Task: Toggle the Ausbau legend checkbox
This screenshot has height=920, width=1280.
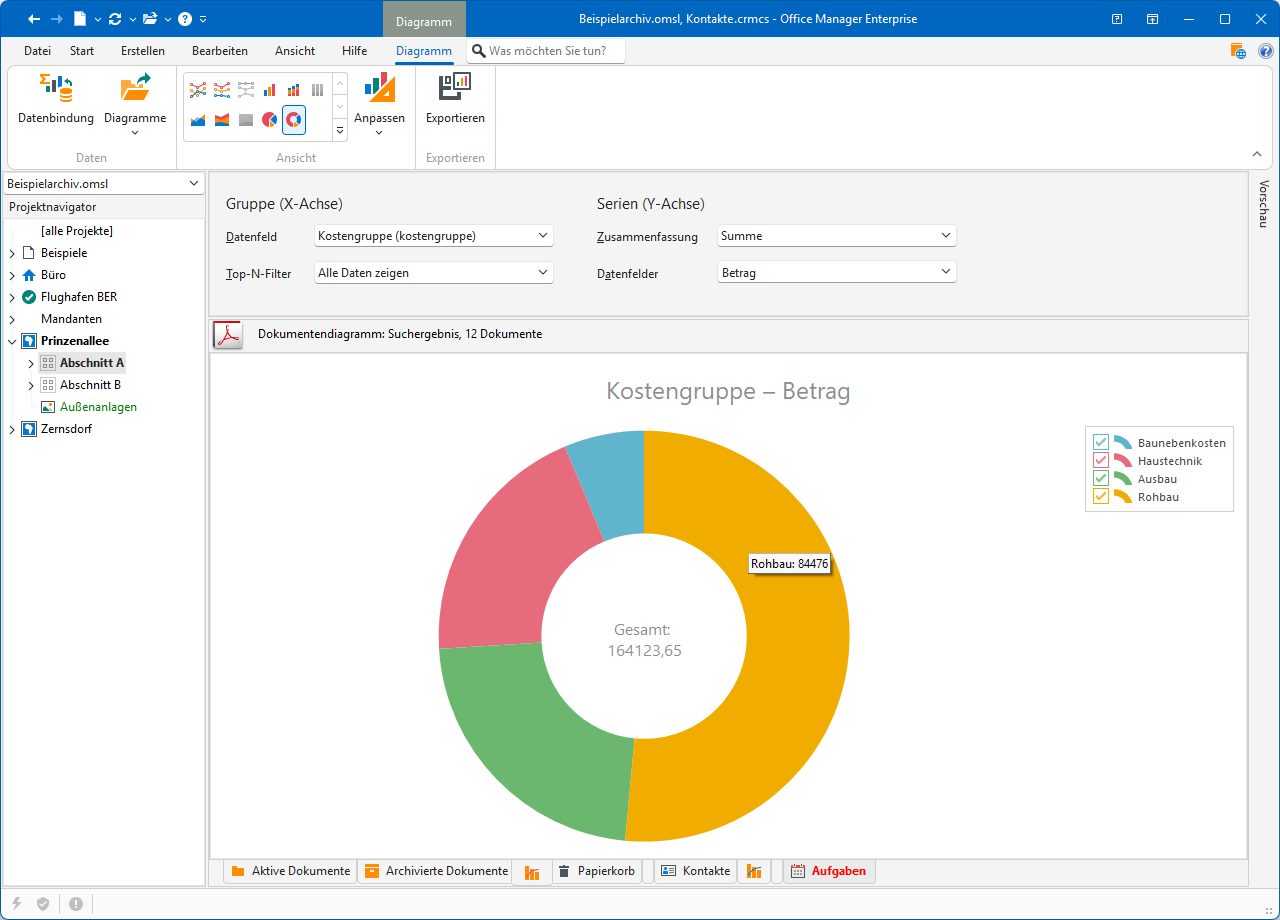Action: (1101, 478)
